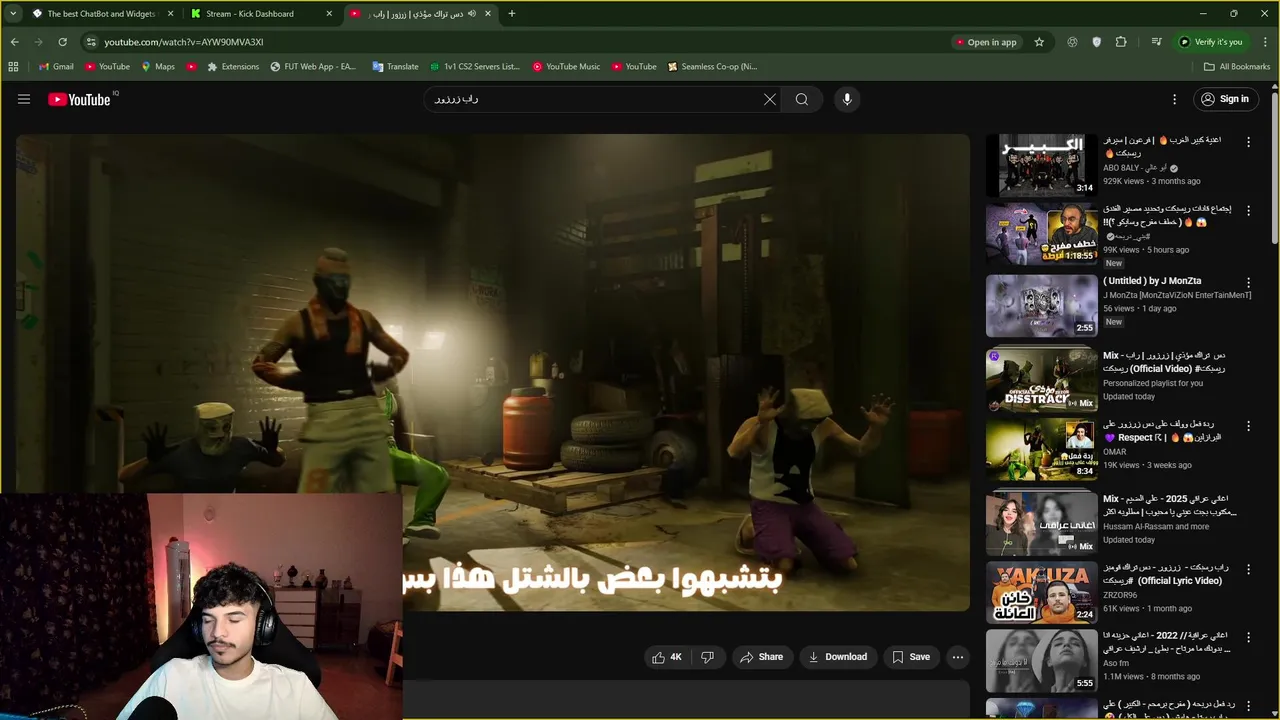
Task: Mute the YouTube tab via speaker icon
Action: point(471,14)
